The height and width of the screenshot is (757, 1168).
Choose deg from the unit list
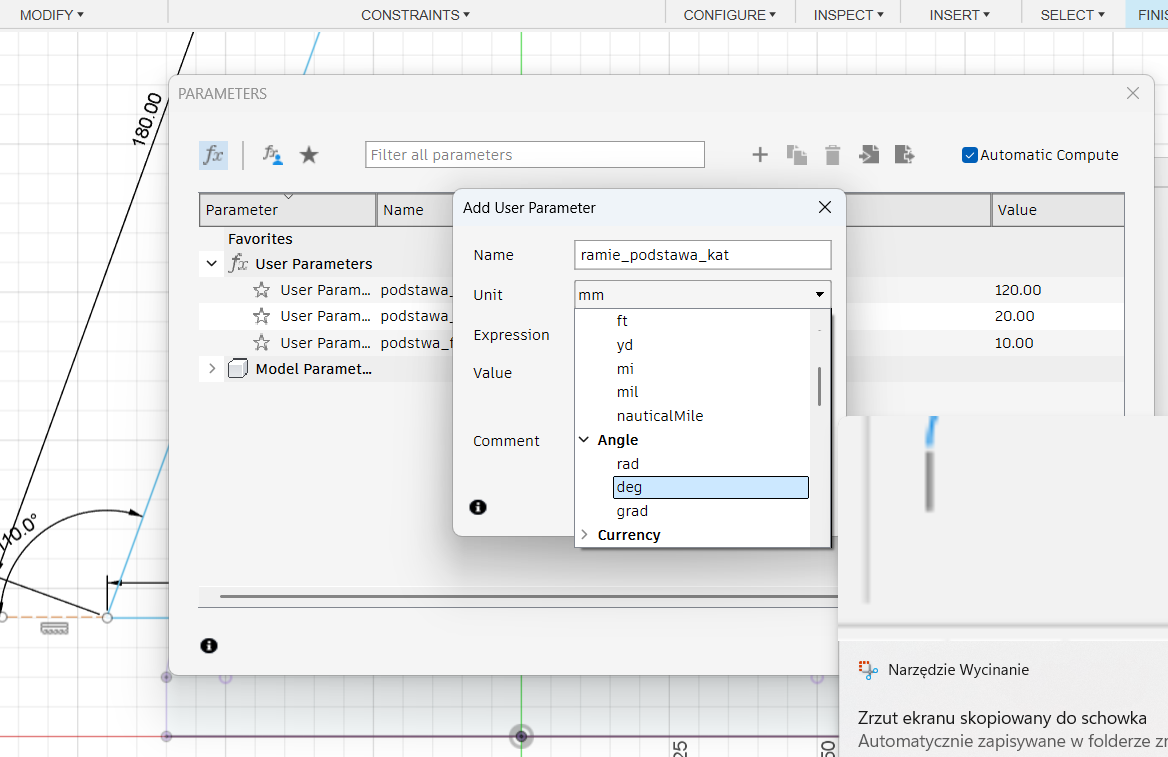(x=710, y=487)
